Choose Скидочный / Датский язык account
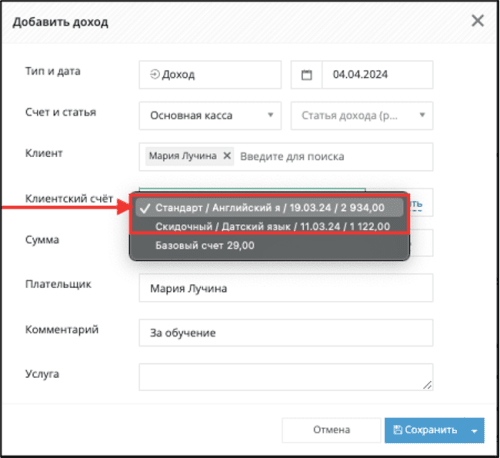 pos(269,227)
